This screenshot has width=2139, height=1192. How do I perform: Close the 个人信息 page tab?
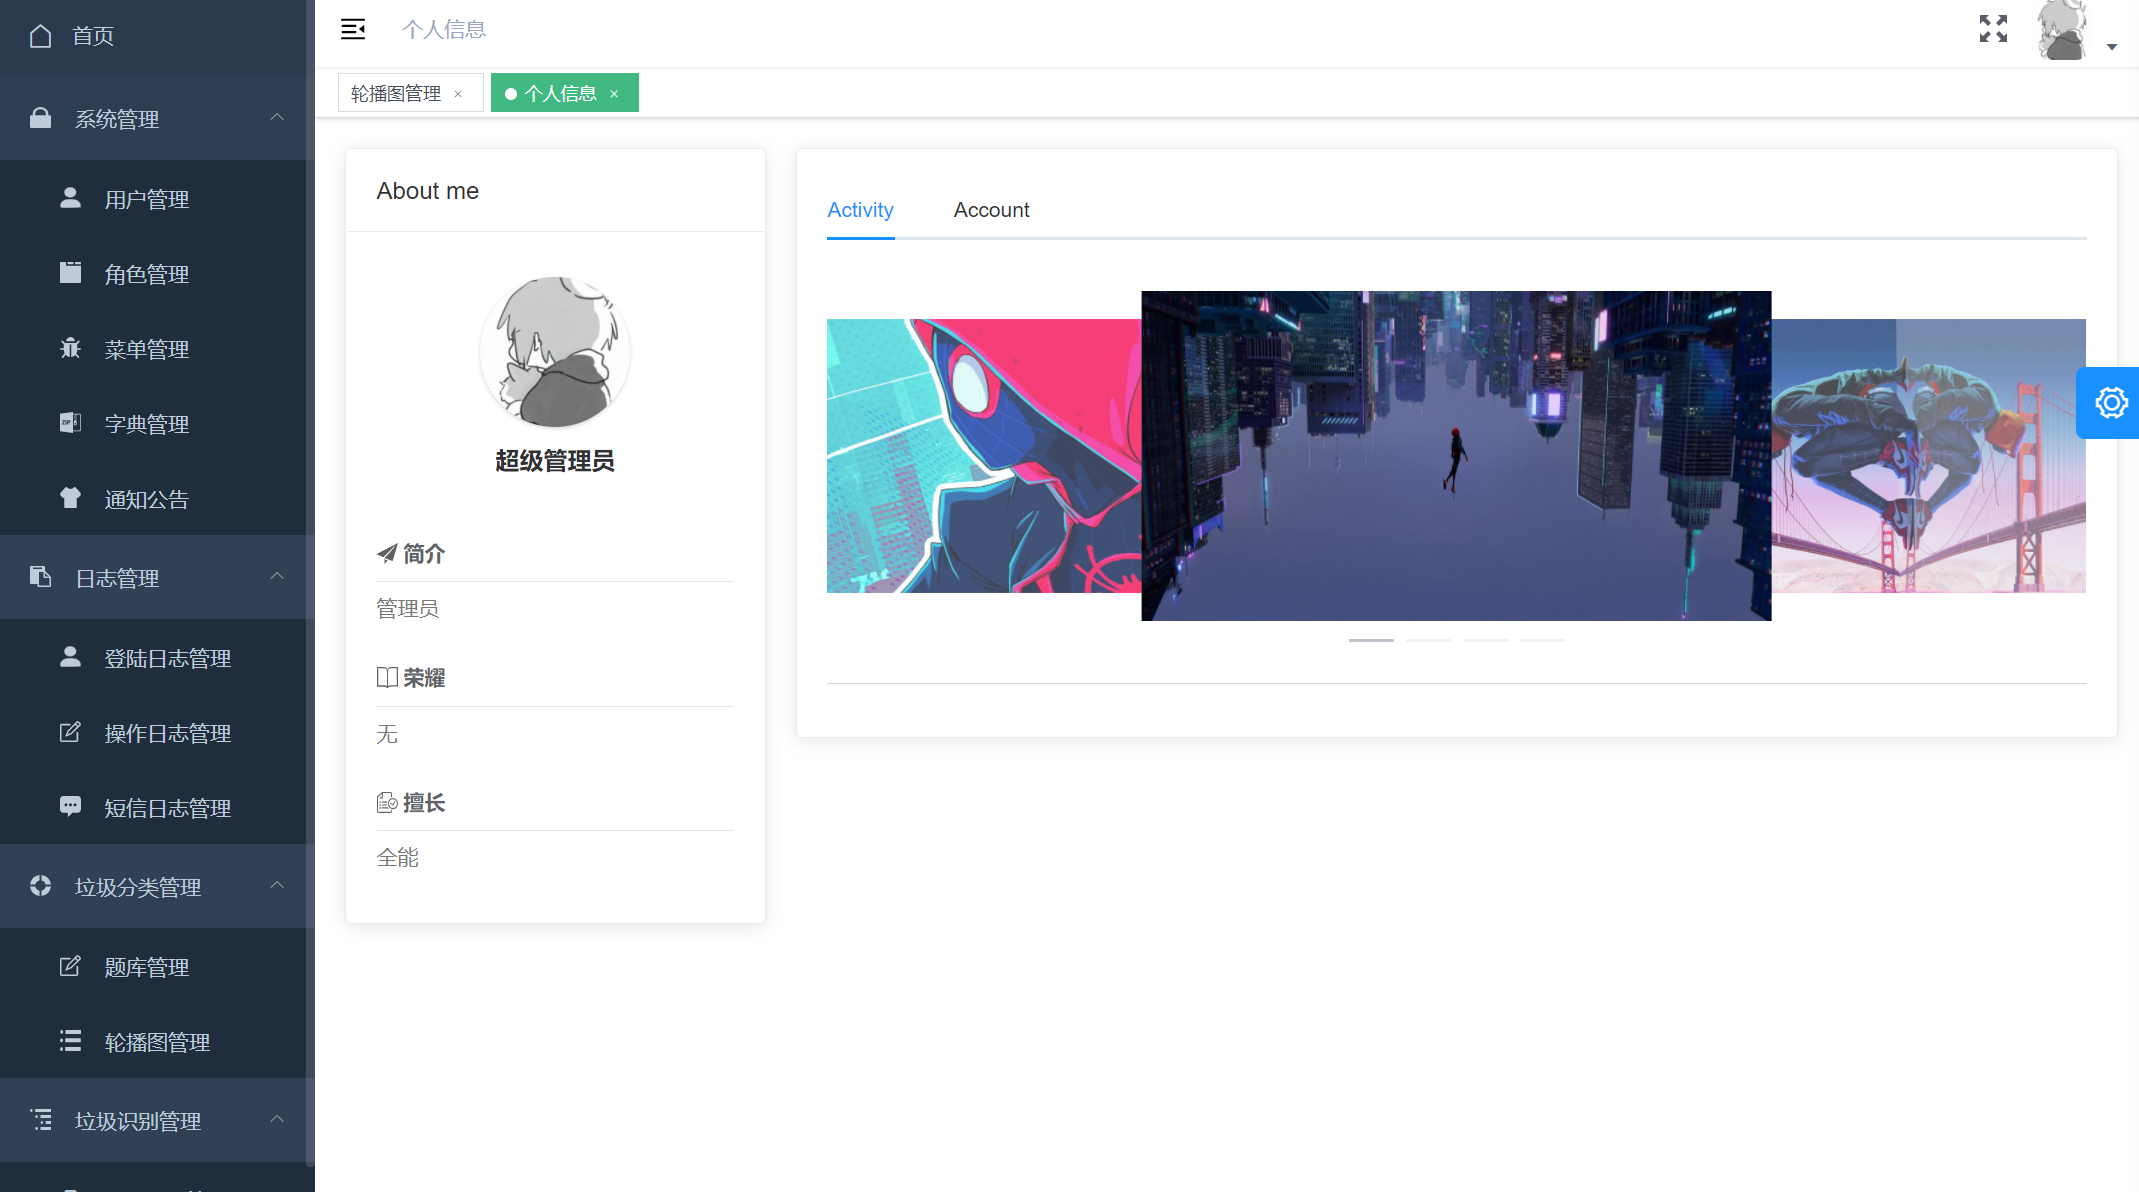click(614, 94)
